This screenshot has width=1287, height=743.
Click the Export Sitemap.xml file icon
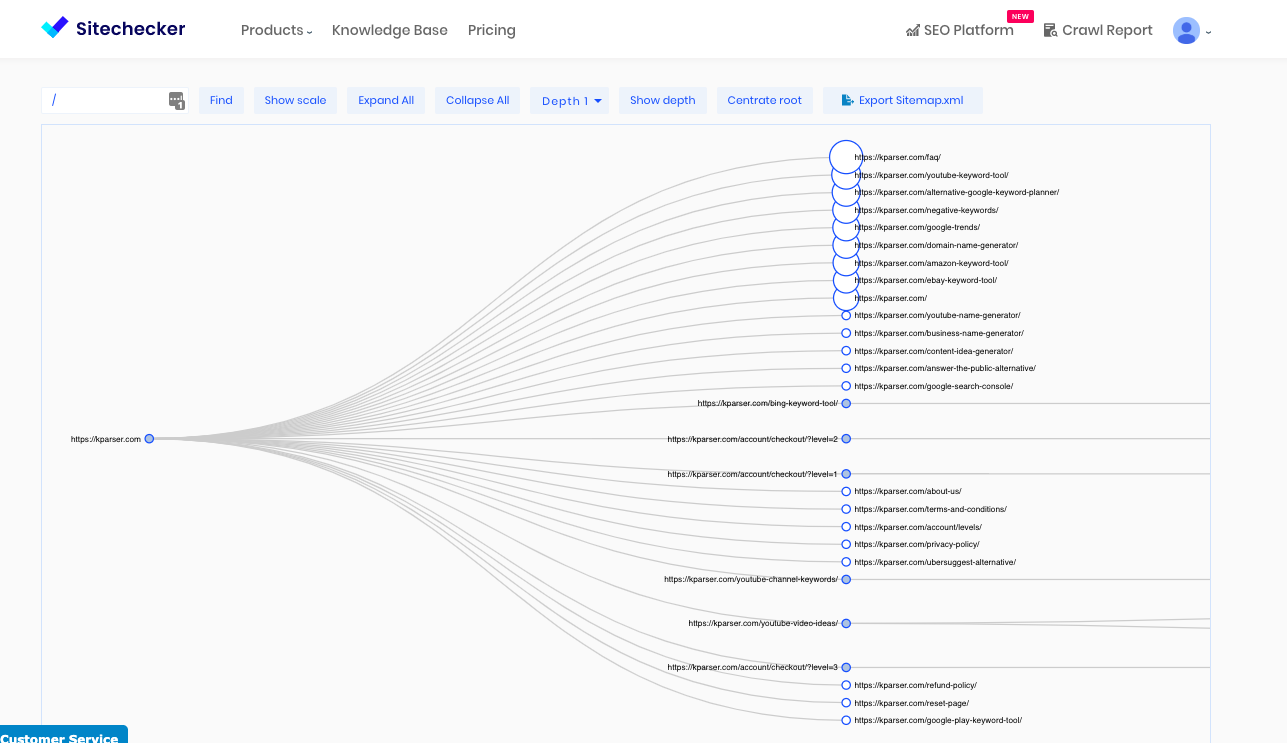pos(848,100)
